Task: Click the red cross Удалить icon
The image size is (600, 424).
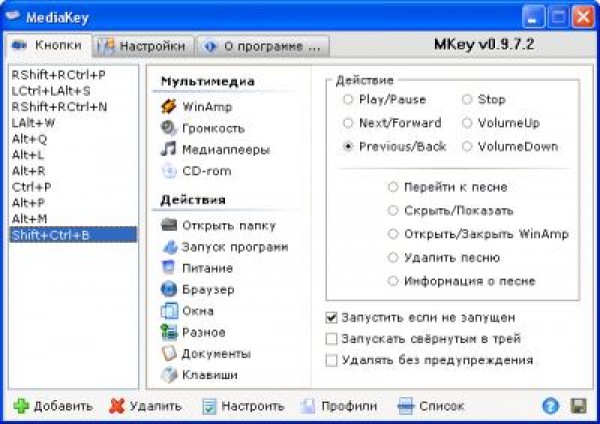Action: (117, 406)
